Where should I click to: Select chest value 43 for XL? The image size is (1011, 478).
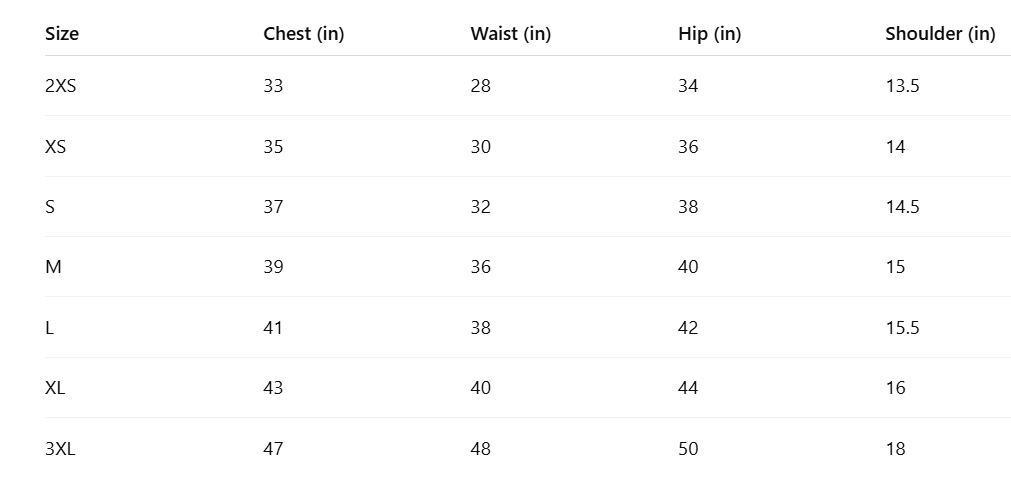coord(273,388)
